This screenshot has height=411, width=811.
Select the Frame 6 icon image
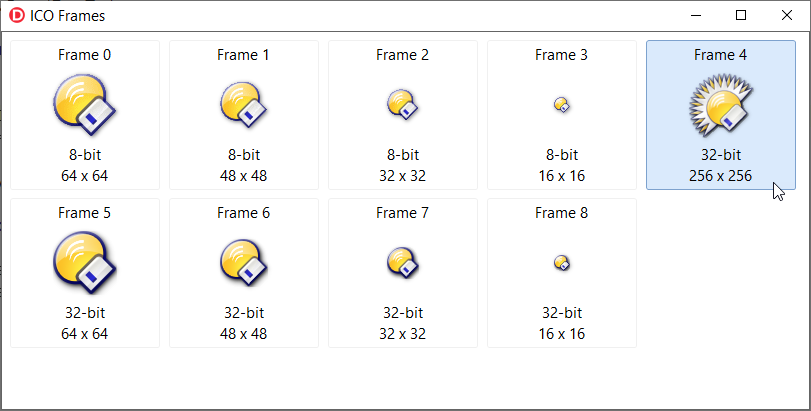[243, 263]
